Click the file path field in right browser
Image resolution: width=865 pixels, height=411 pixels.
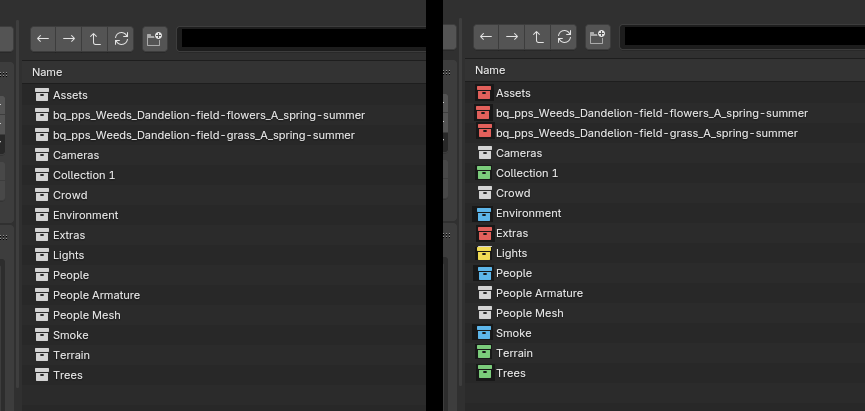(x=743, y=37)
